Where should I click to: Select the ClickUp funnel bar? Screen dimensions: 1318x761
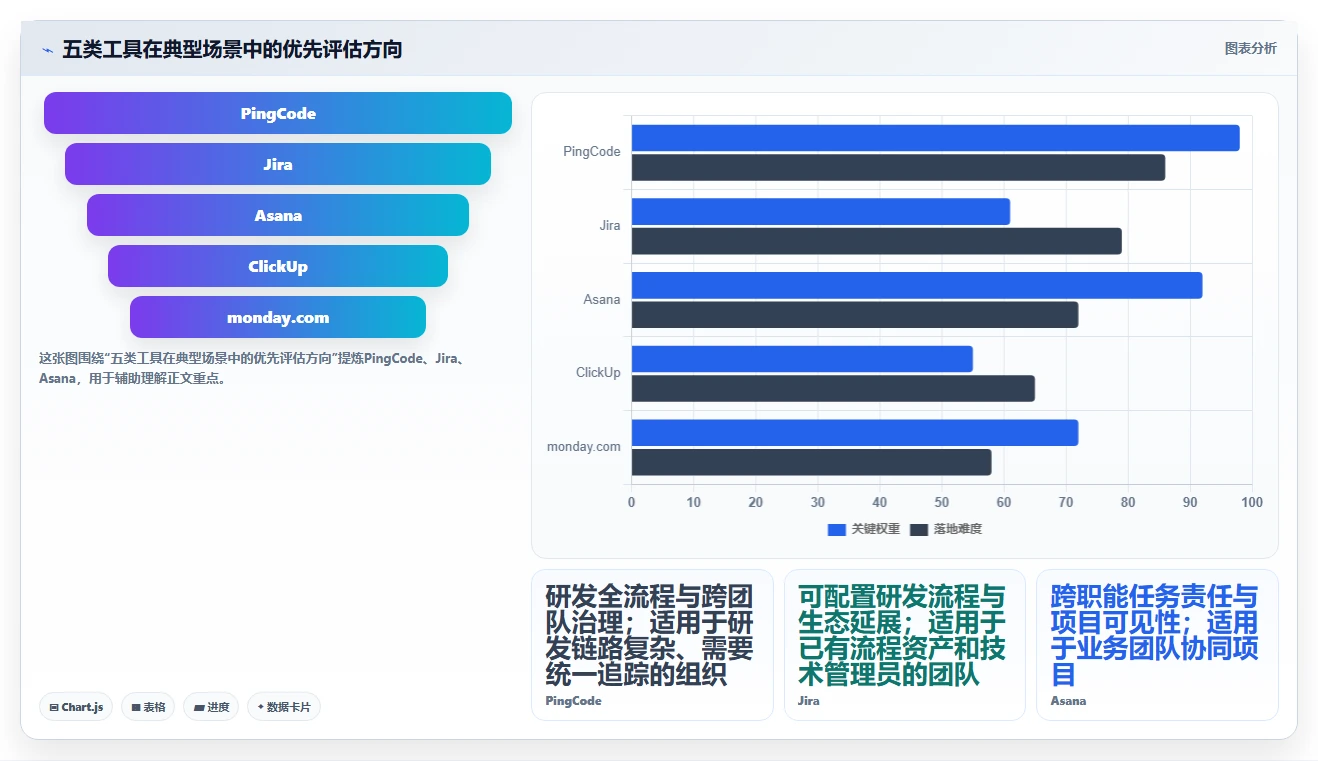pos(278,266)
